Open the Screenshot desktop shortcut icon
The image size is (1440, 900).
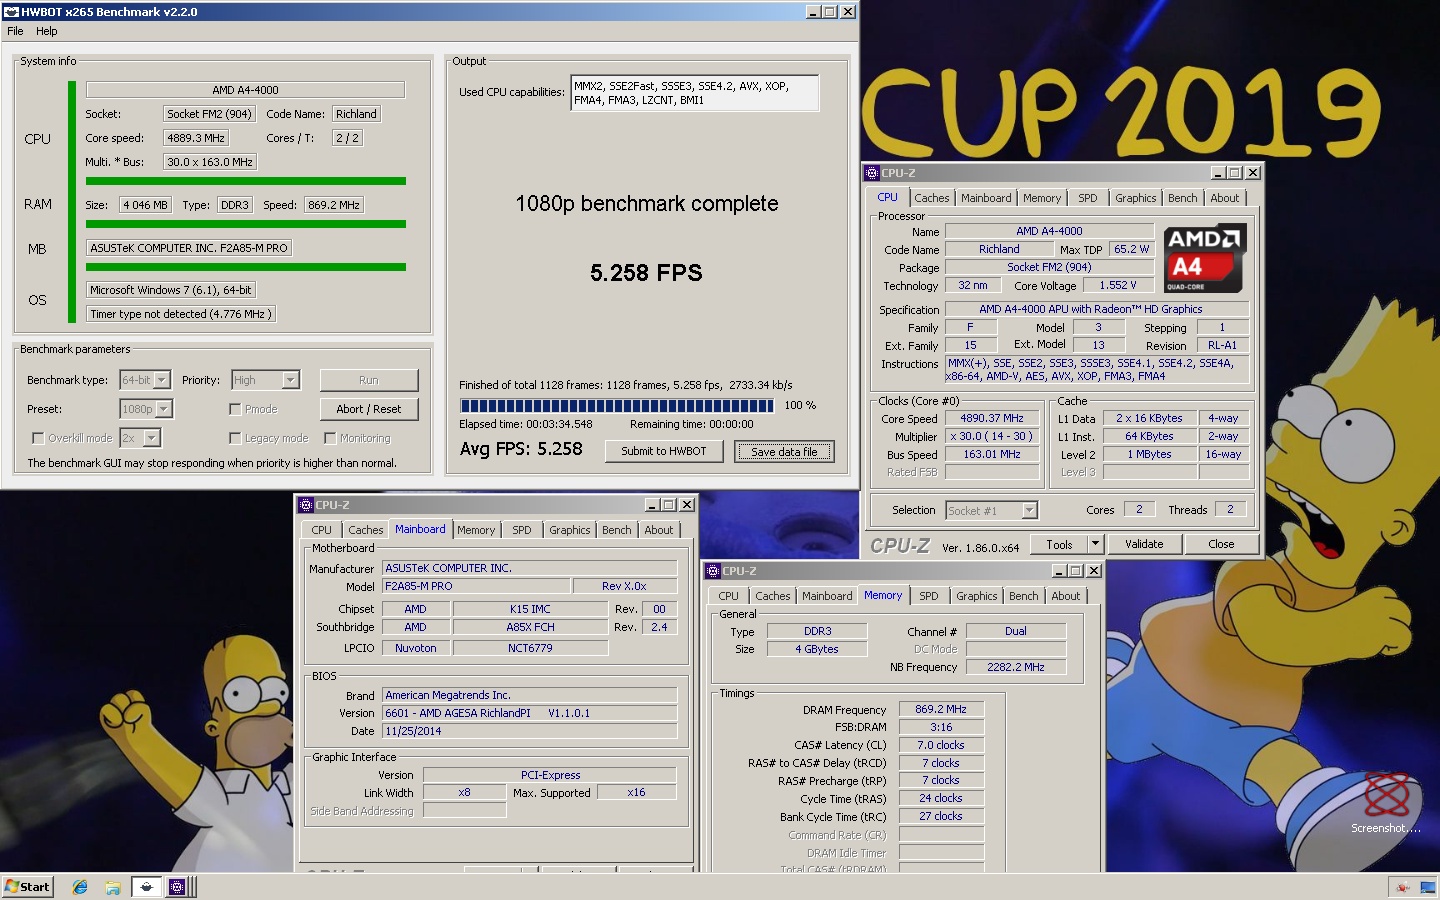[1386, 803]
